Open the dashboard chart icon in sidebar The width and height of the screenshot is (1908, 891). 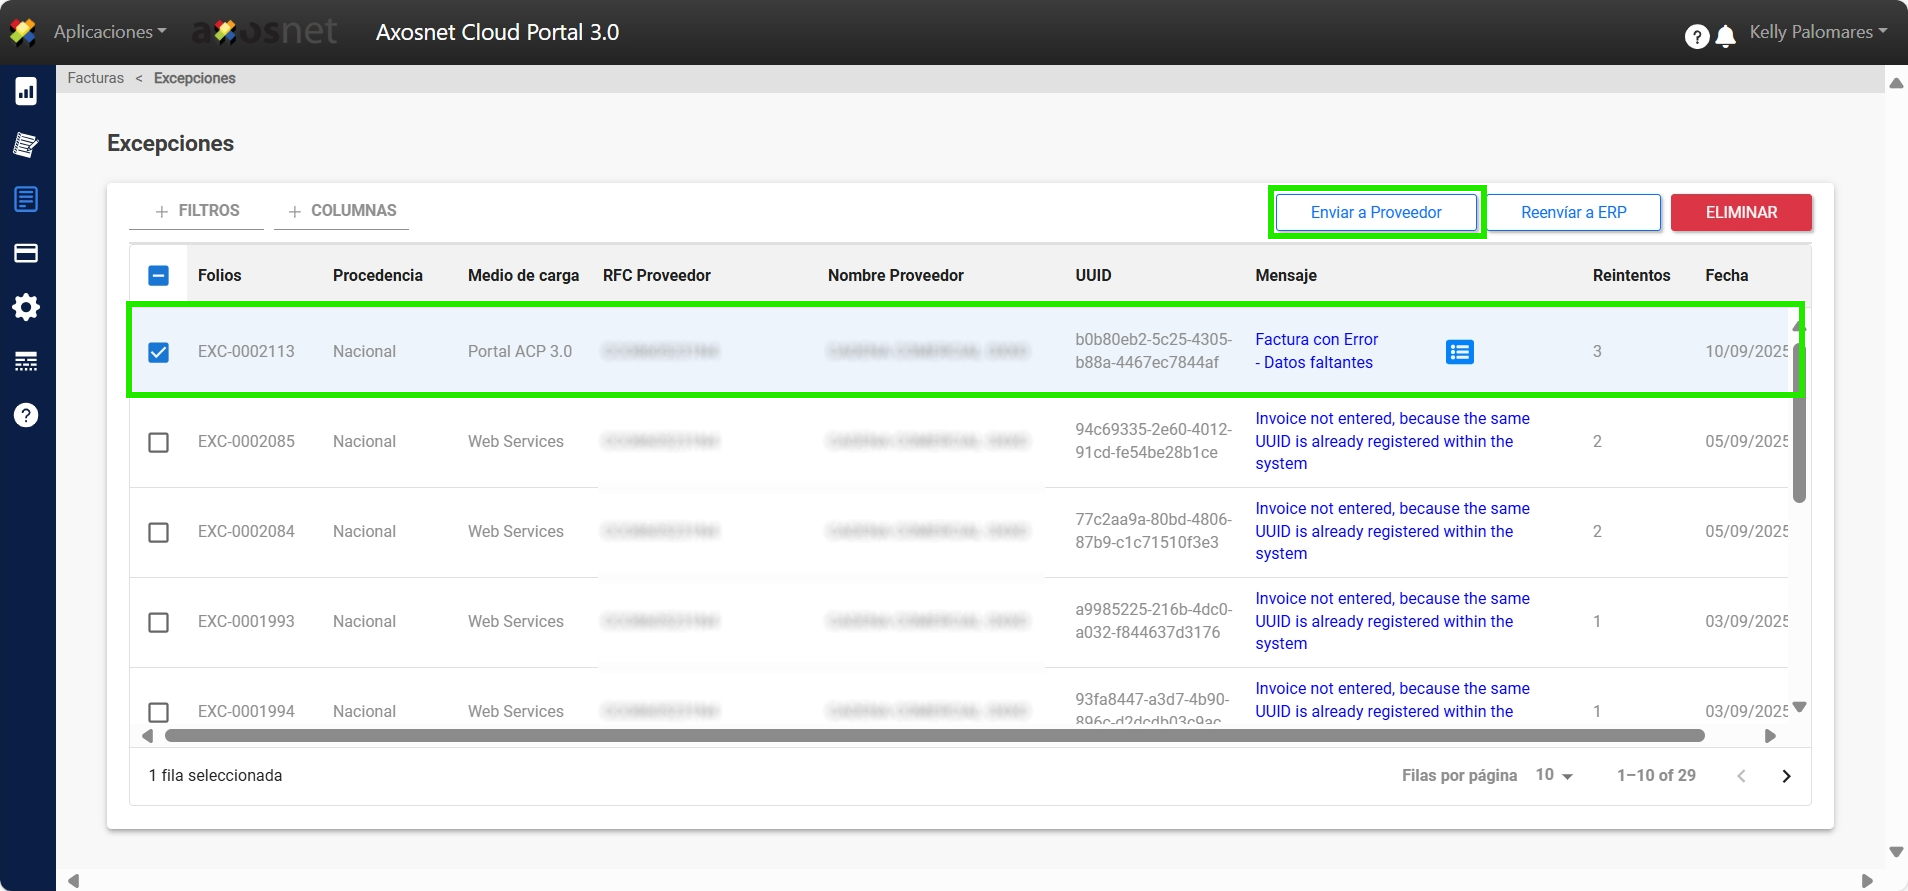point(26,91)
